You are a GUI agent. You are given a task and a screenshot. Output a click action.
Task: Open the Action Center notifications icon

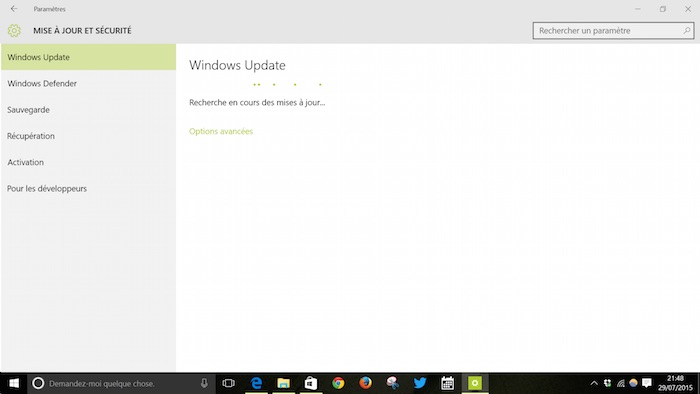pos(647,383)
